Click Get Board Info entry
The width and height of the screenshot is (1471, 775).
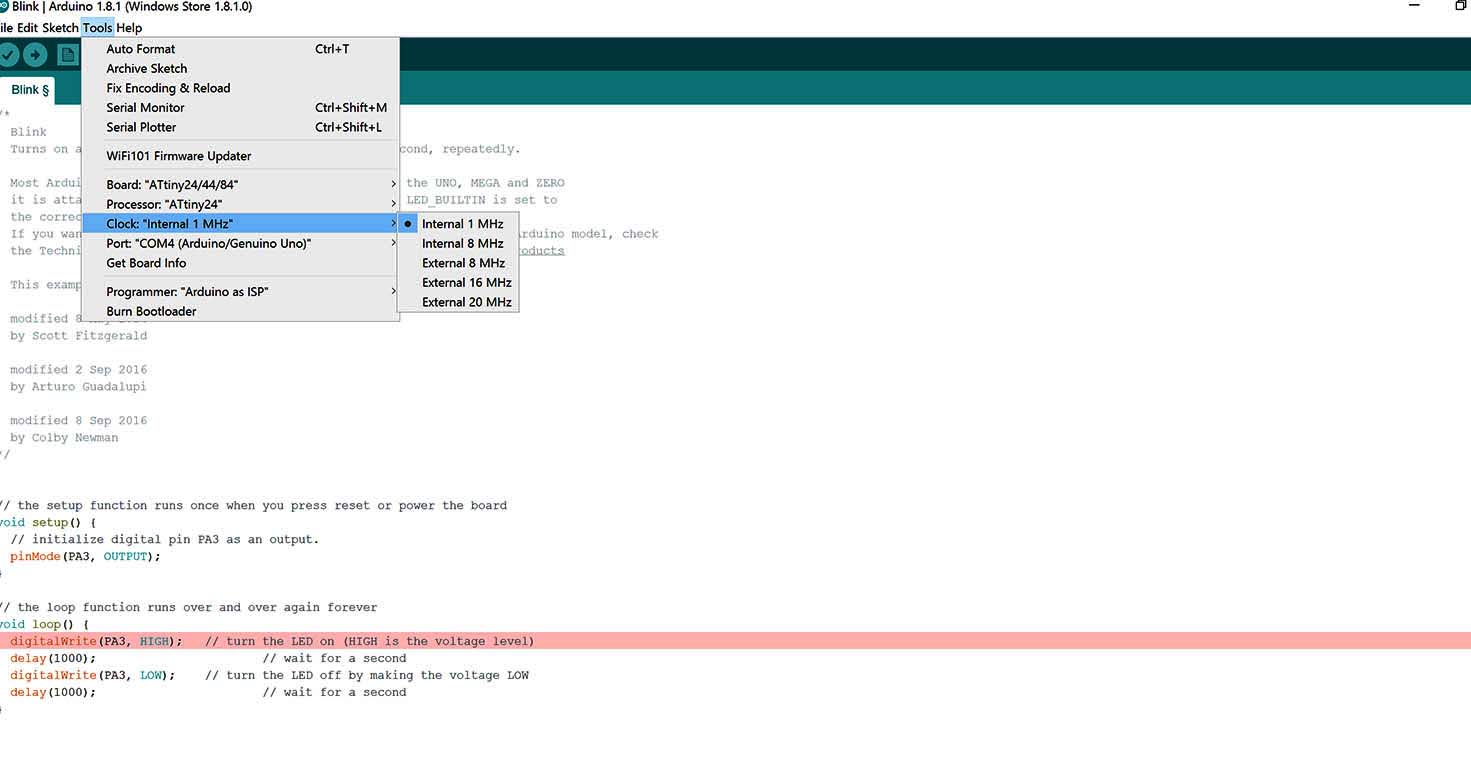tap(240, 263)
